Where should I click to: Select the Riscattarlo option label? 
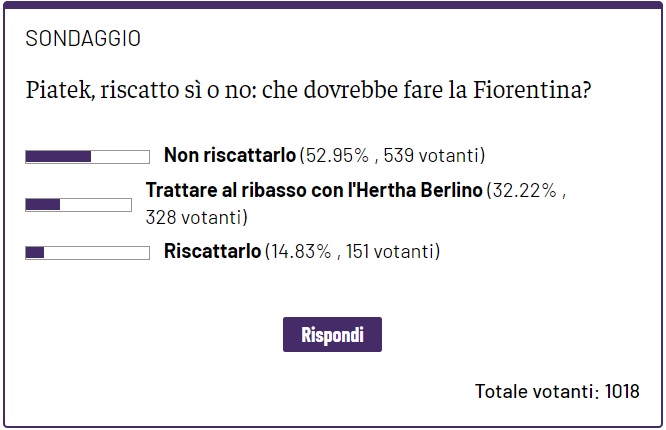212,251
